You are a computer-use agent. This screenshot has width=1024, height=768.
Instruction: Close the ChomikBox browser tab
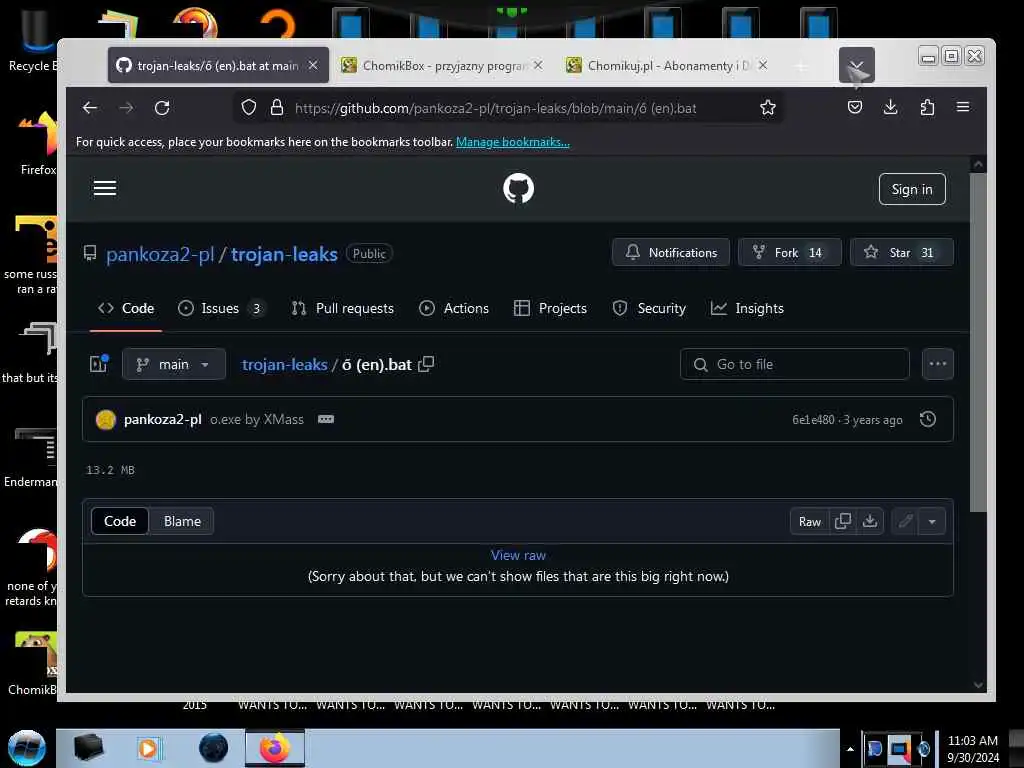click(x=538, y=65)
